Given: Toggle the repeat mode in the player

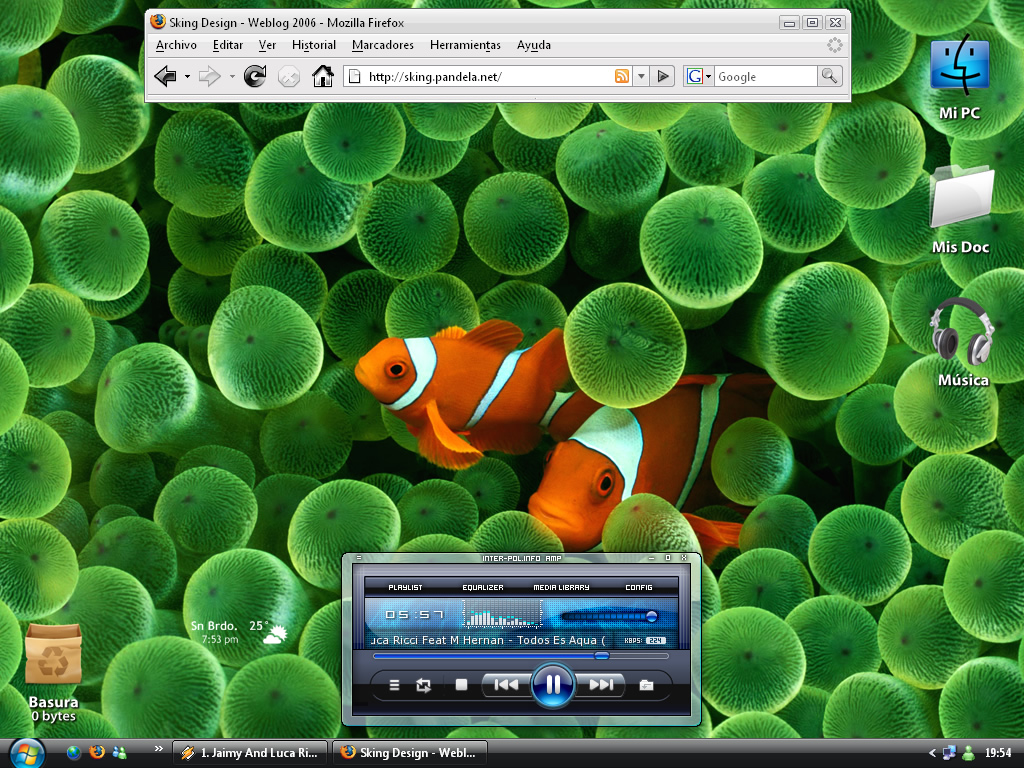Looking at the screenshot, I should pos(423,685).
